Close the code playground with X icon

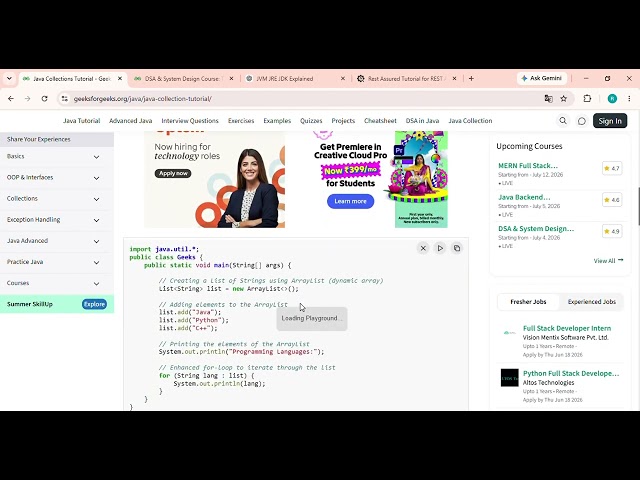(x=423, y=248)
